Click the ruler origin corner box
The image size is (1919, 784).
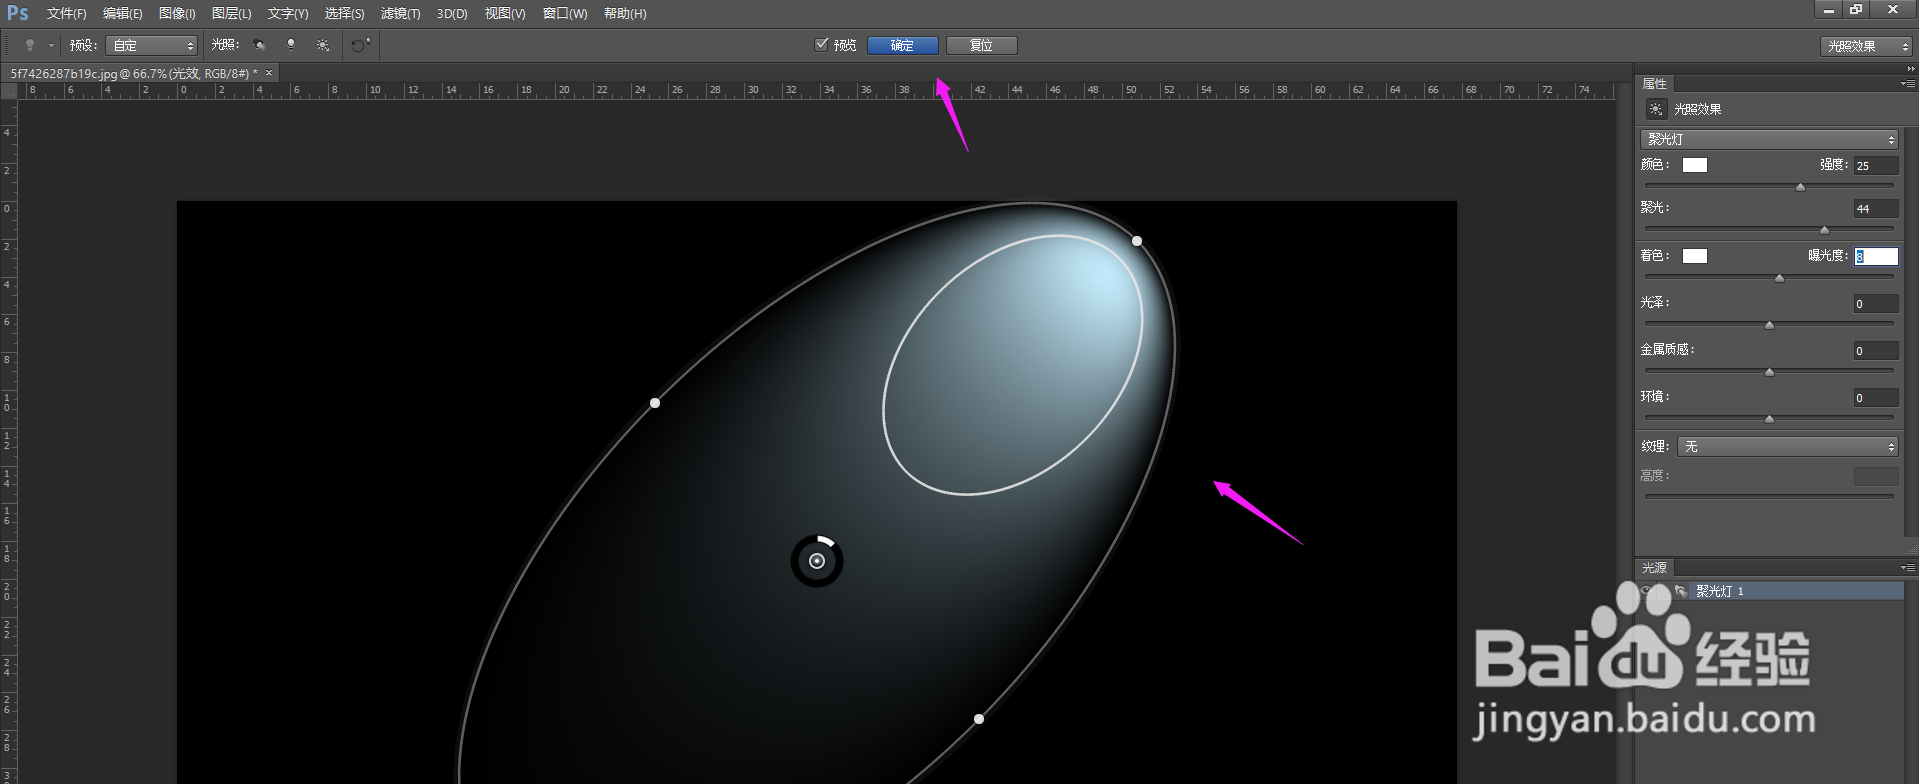coord(9,91)
